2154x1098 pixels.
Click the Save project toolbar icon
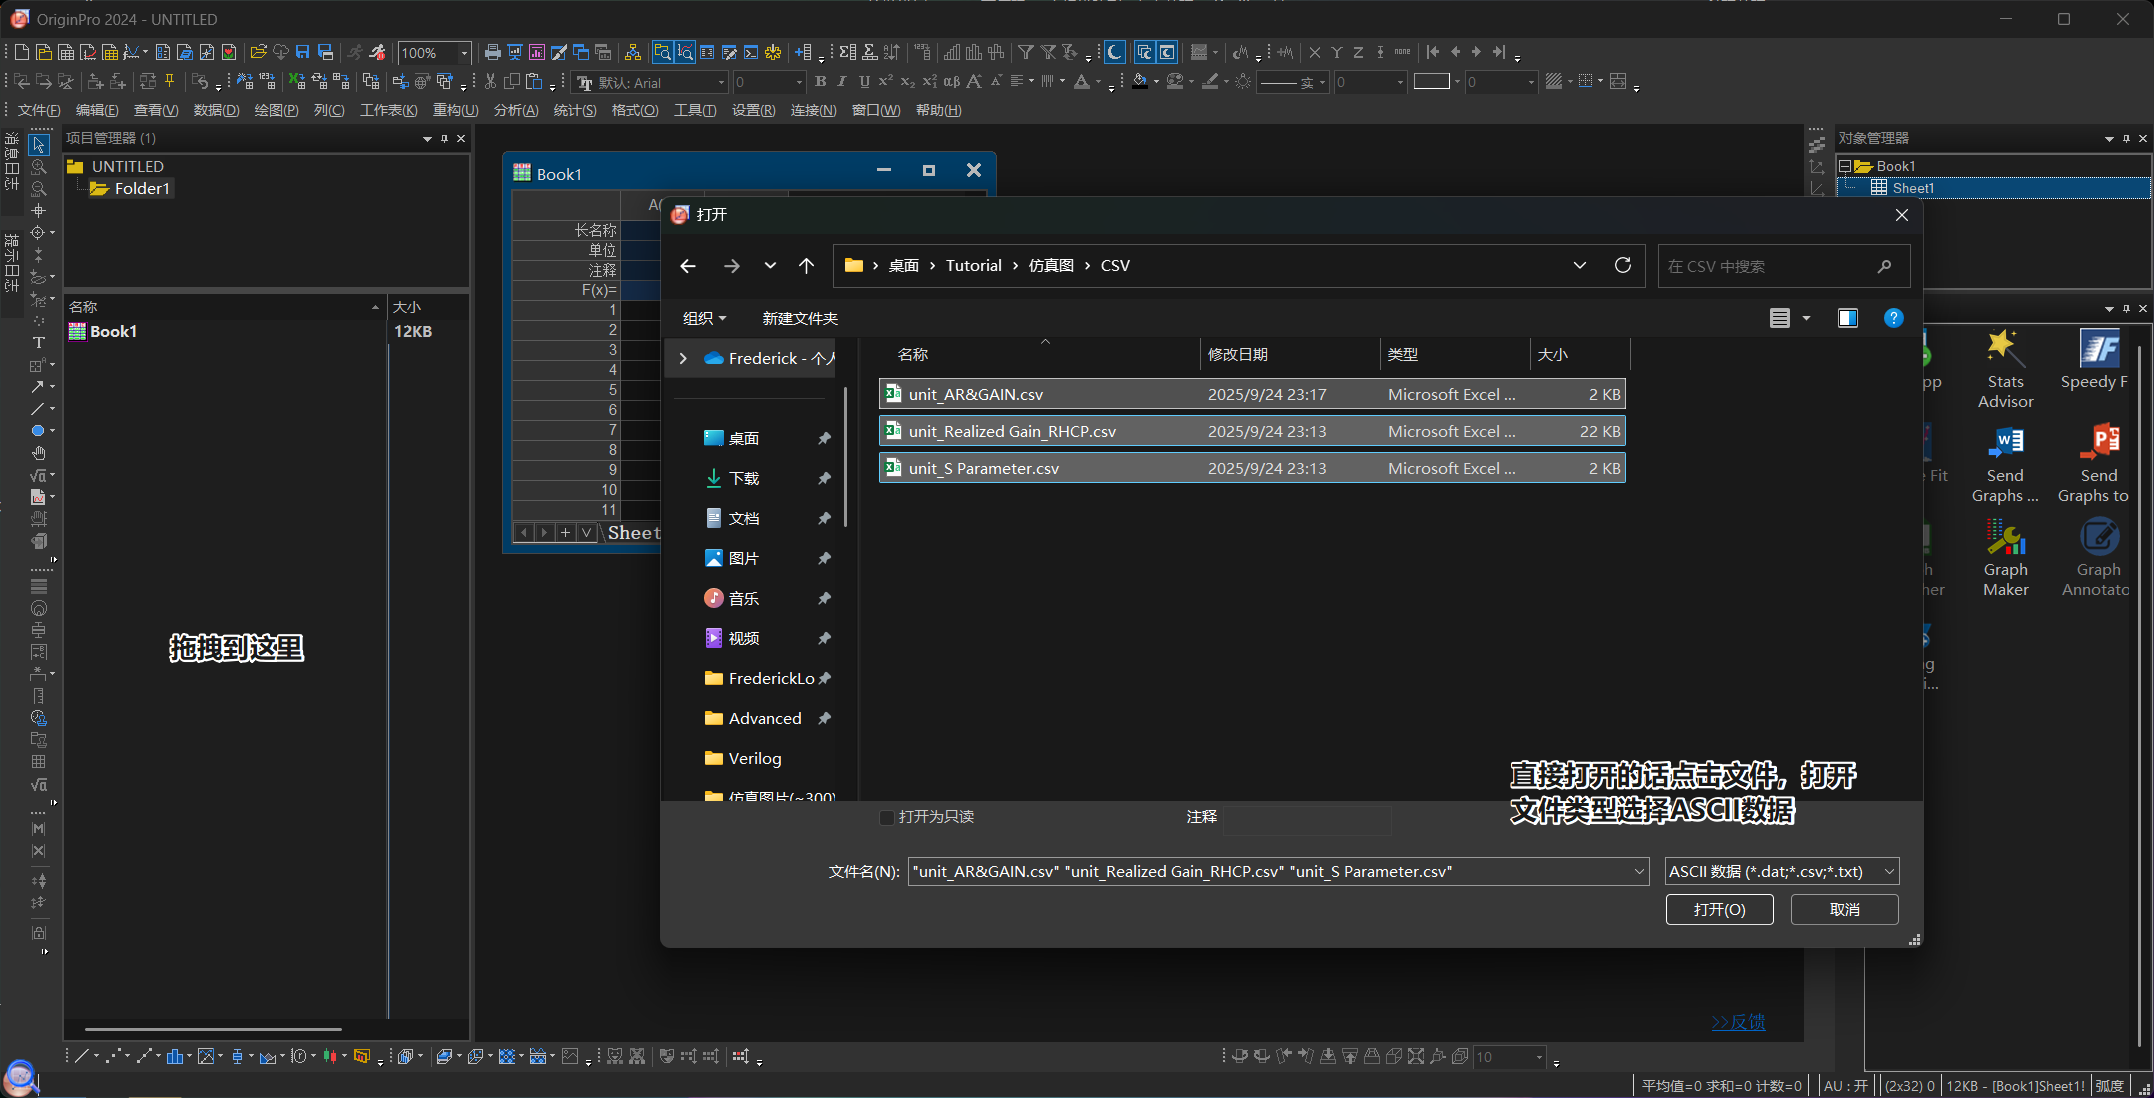(x=303, y=52)
